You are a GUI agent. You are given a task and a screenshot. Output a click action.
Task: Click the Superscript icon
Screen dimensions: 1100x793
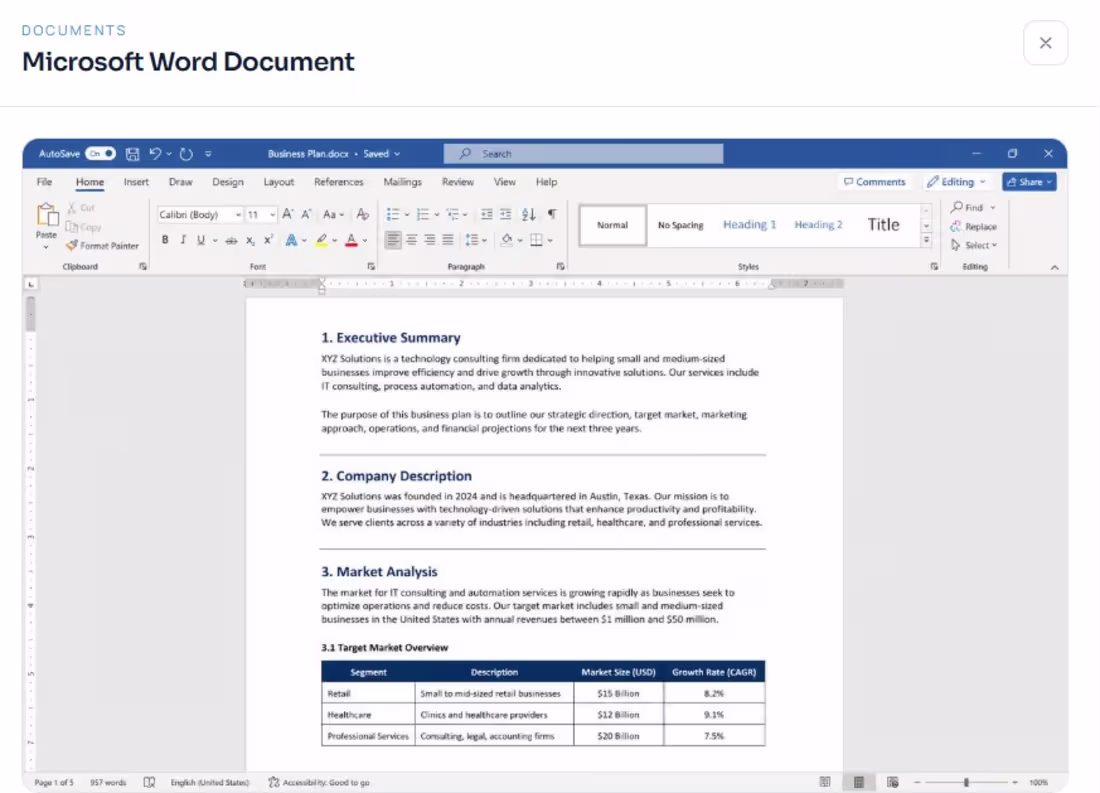point(268,240)
